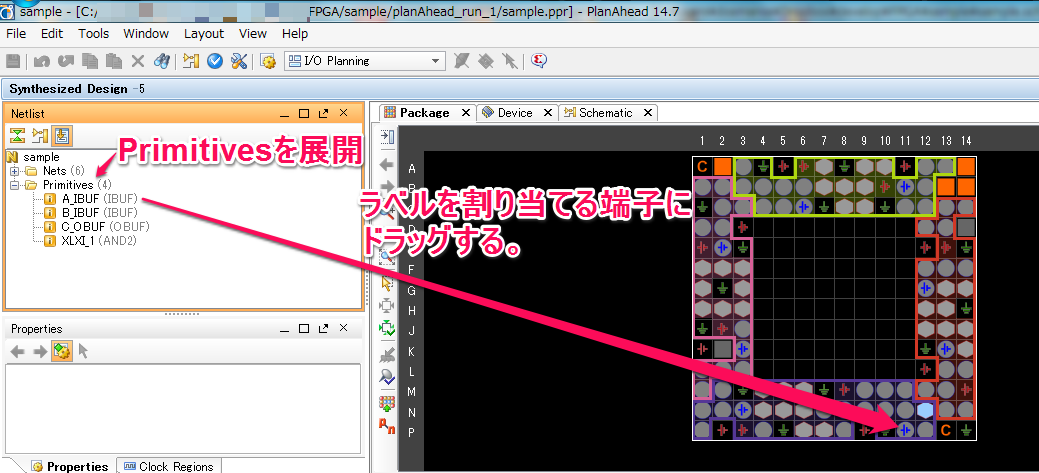Float the Netlist panel

tap(323, 114)
